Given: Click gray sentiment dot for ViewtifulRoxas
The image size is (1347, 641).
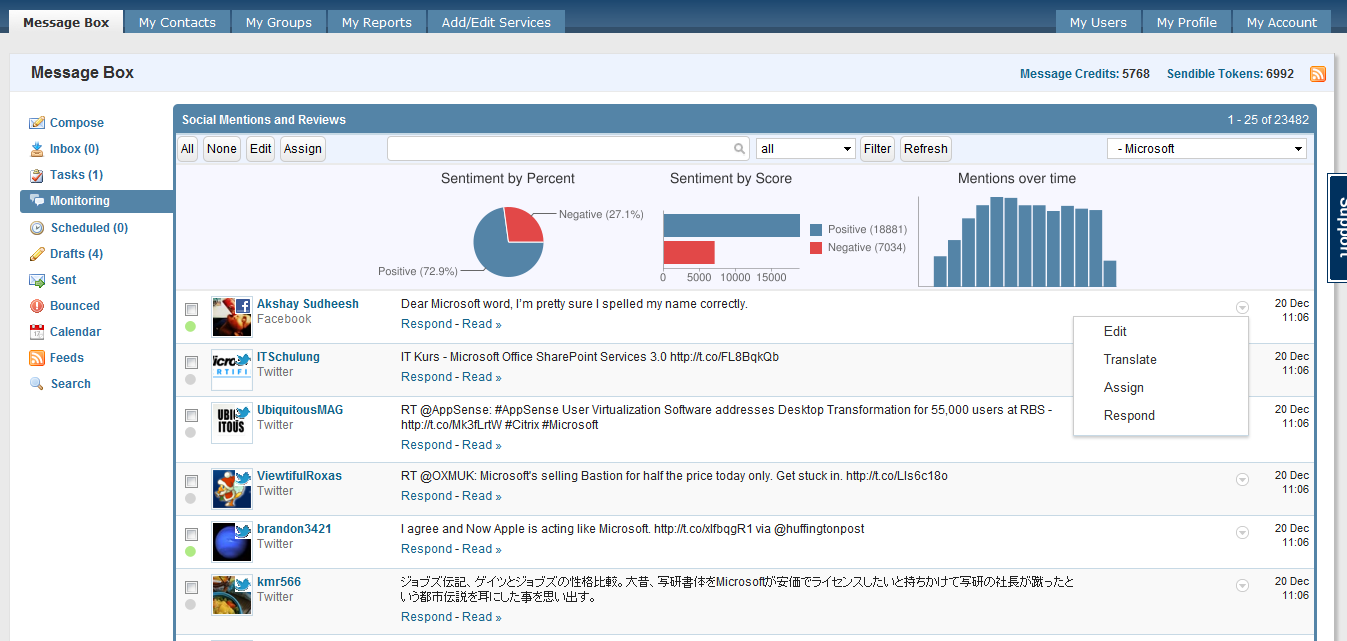Looking at the screenshot, I should 190,498.
